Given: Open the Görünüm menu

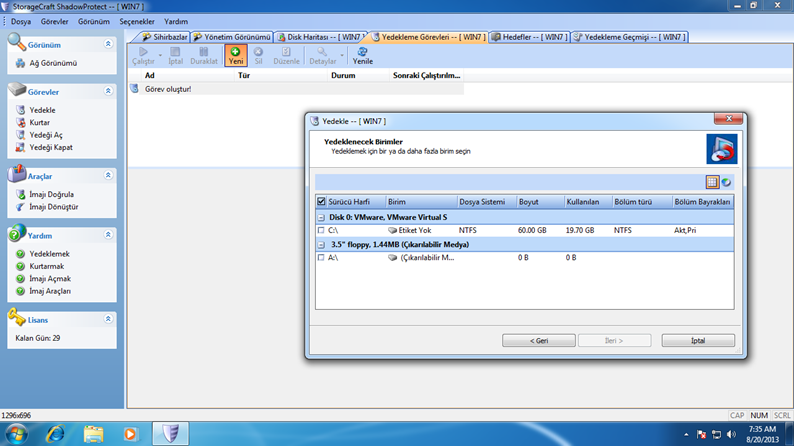Looking at the screenshot, I should click(x=94, y=22).
